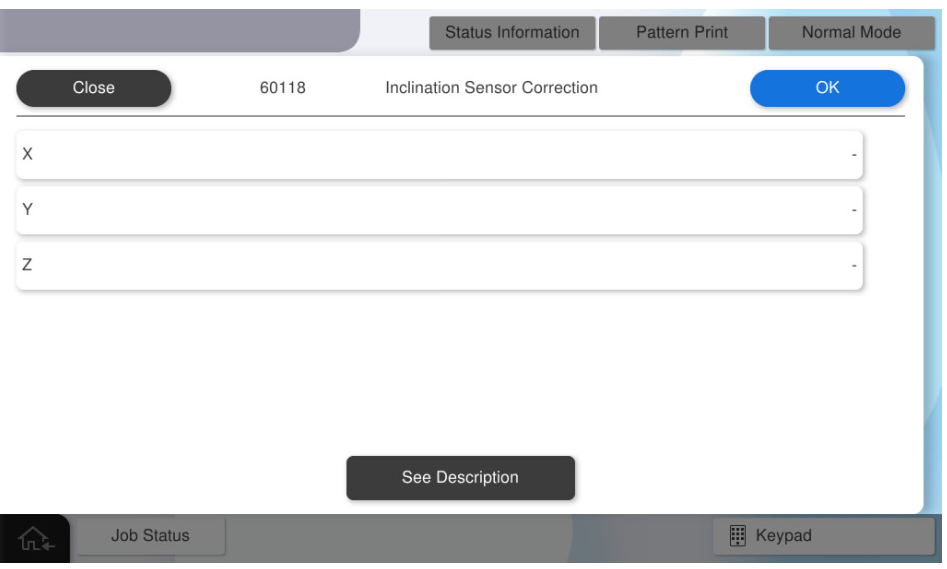Screen dimensions: 947x569
Task: Switch to the Status Information tab
Action: pyautogui.click(x=512, y=32)
